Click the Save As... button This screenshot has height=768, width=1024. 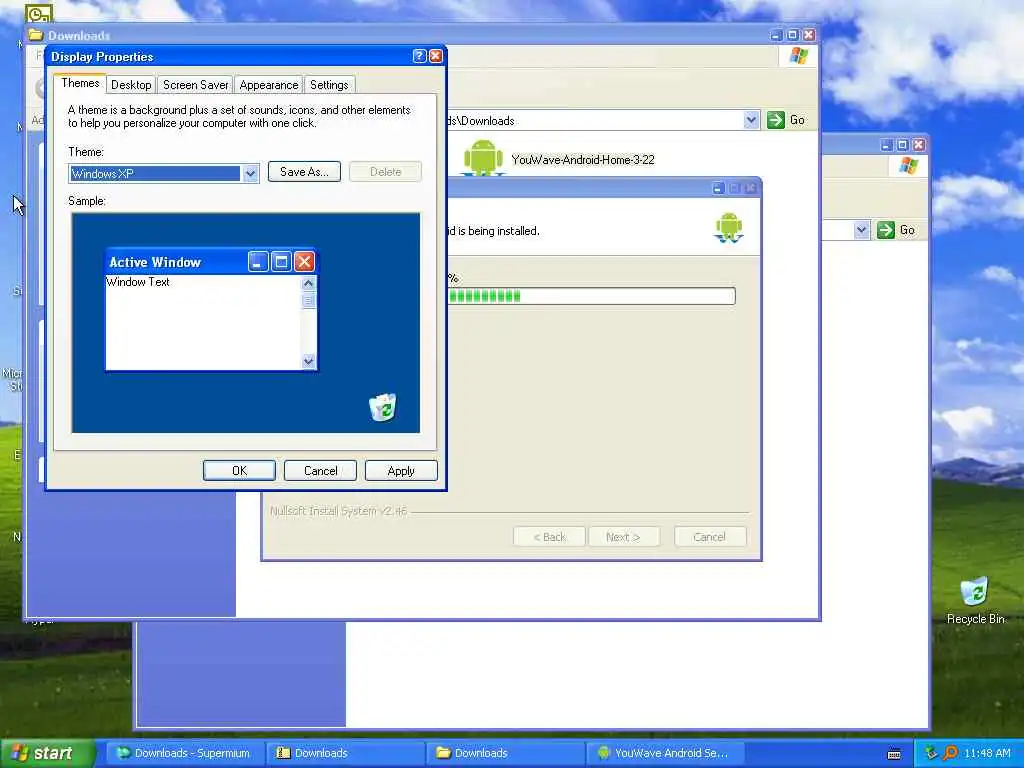click(x=304, y=172)
